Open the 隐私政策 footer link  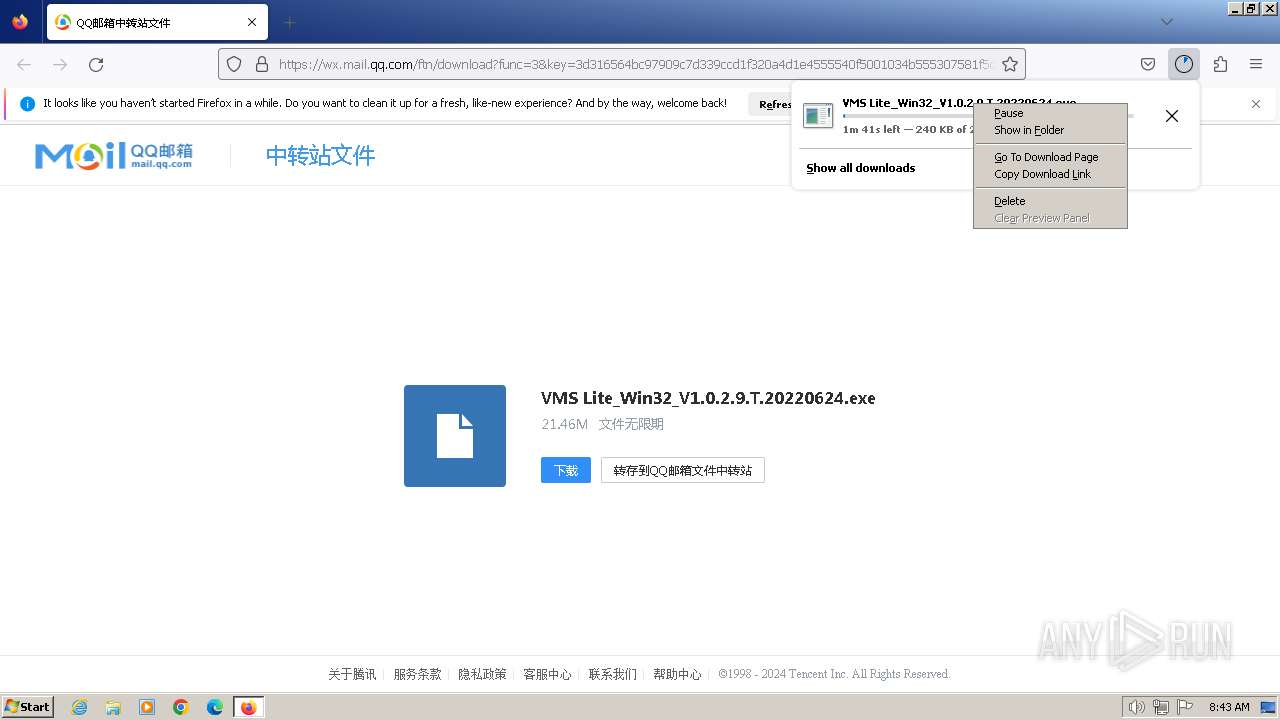482,674
